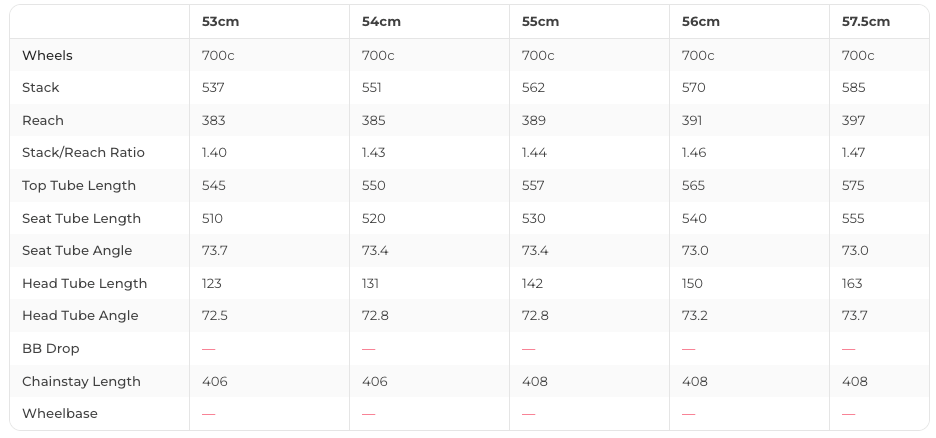Select the 565 top tube length cell
This screenshot has height=438, width=936.
coord(693,186)
